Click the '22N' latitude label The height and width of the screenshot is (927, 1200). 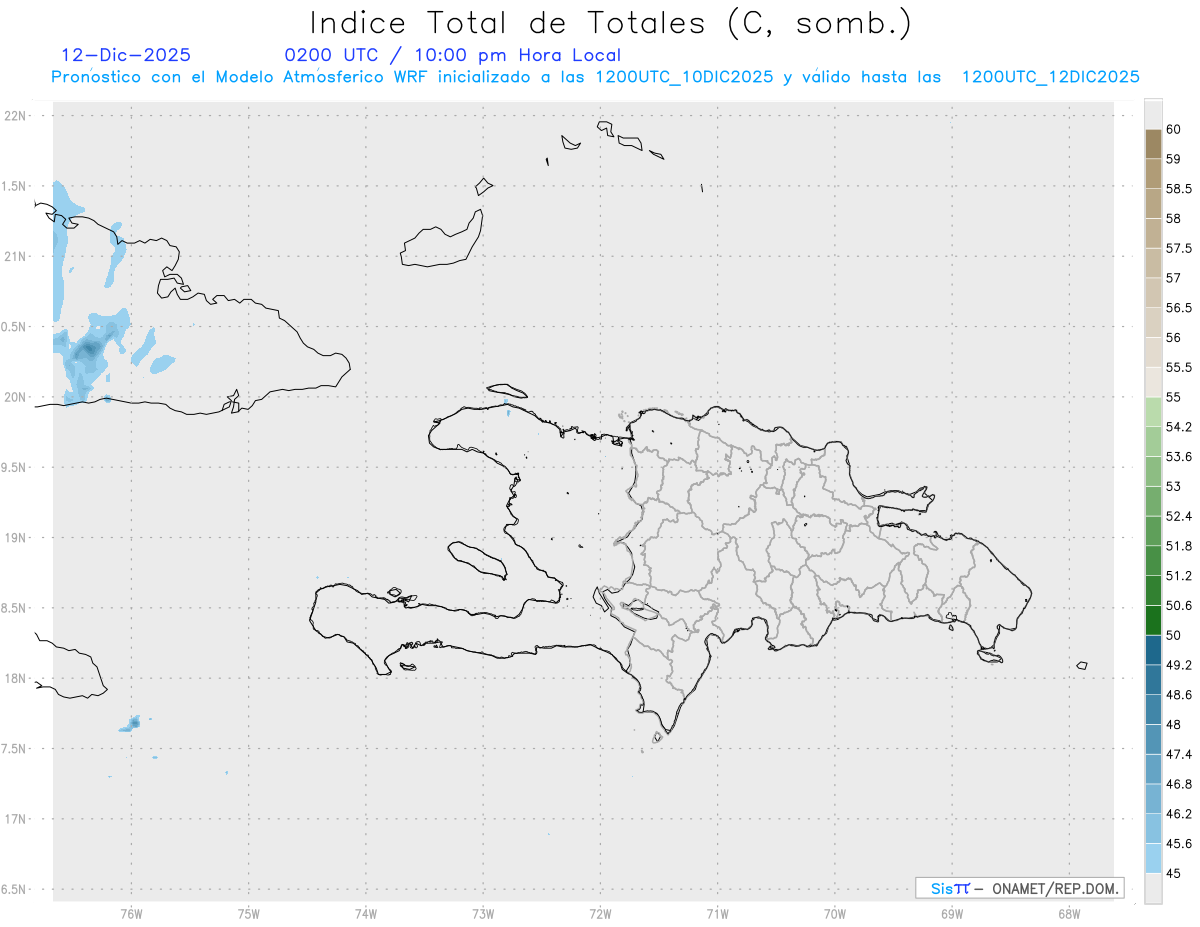(17, 116)
